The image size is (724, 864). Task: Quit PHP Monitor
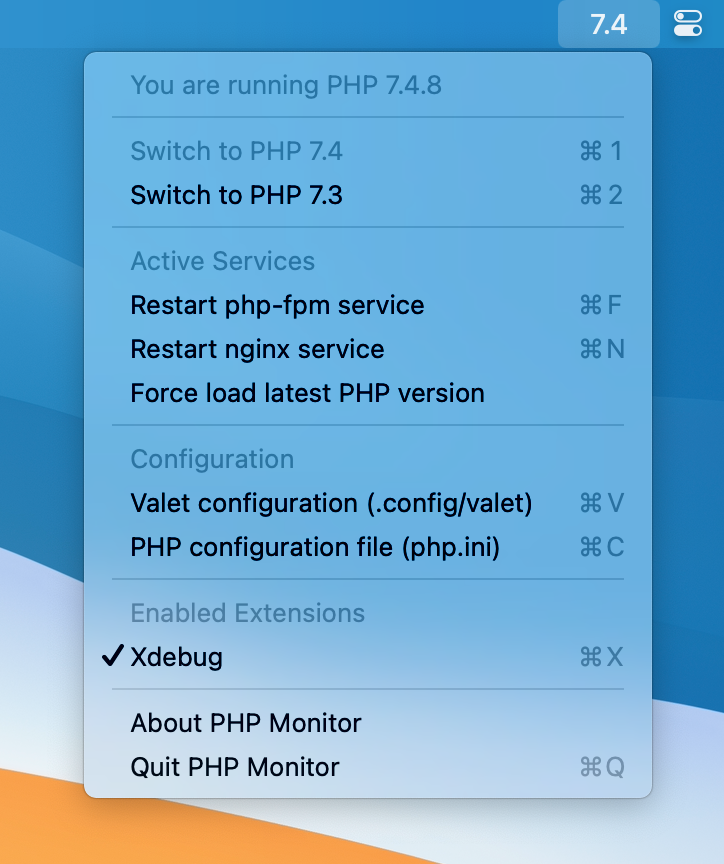(x=368, y=767)
